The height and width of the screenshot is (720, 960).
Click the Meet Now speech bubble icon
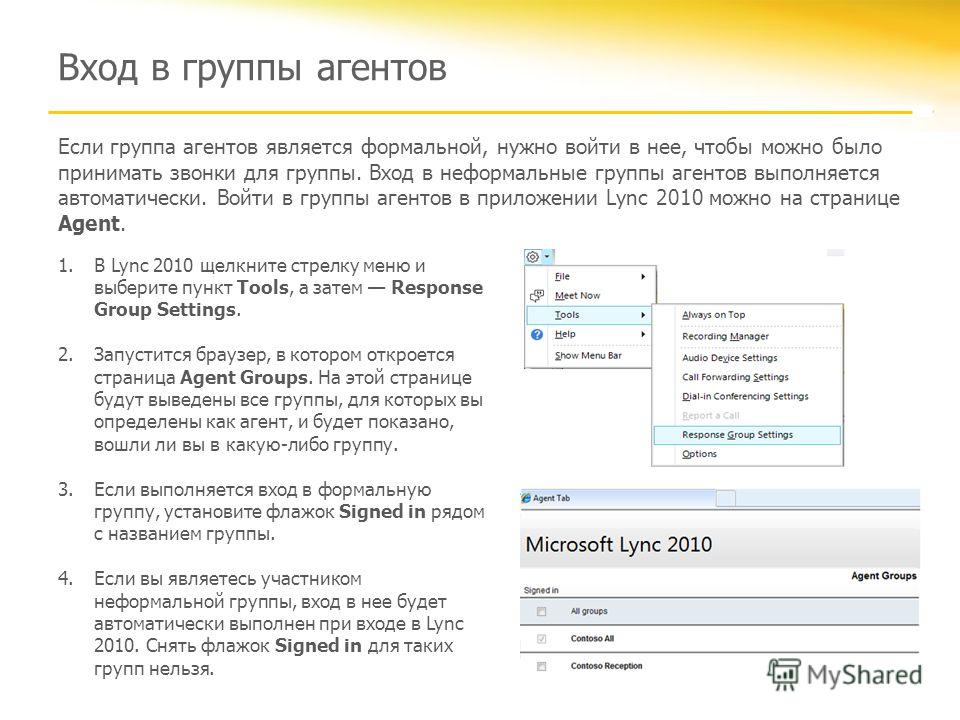(x=537, y=296)
